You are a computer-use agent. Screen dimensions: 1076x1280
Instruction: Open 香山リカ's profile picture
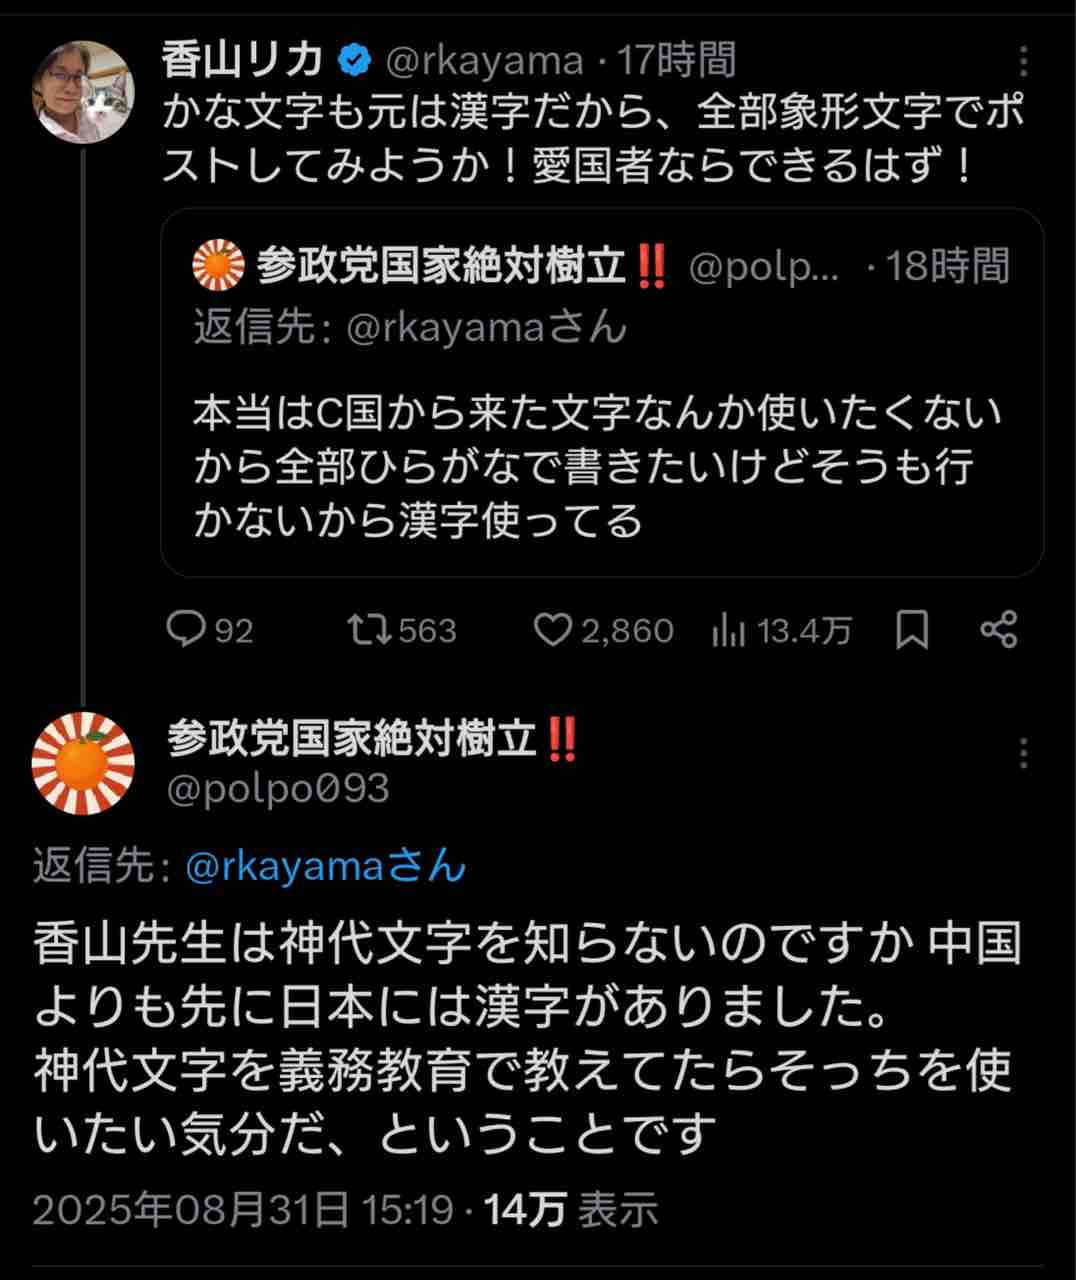(85, 93)
